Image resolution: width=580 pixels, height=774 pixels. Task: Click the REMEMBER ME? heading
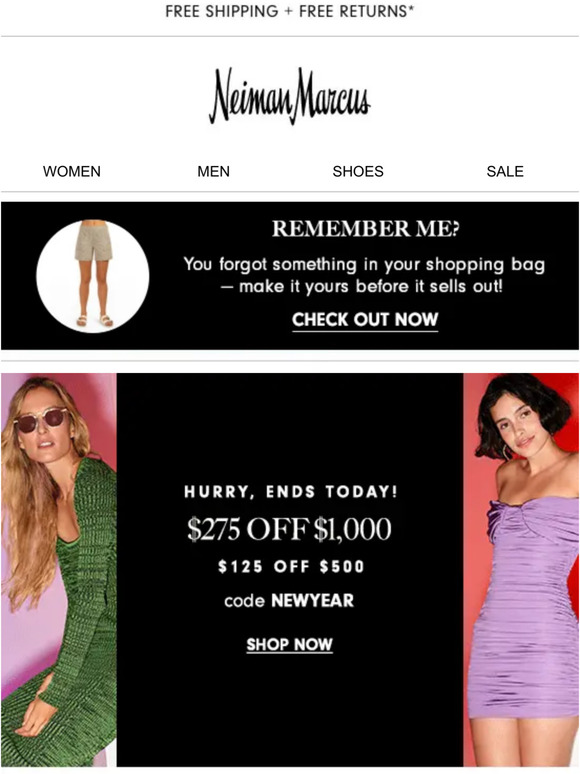pyautogui.click(x=365, y=229)
